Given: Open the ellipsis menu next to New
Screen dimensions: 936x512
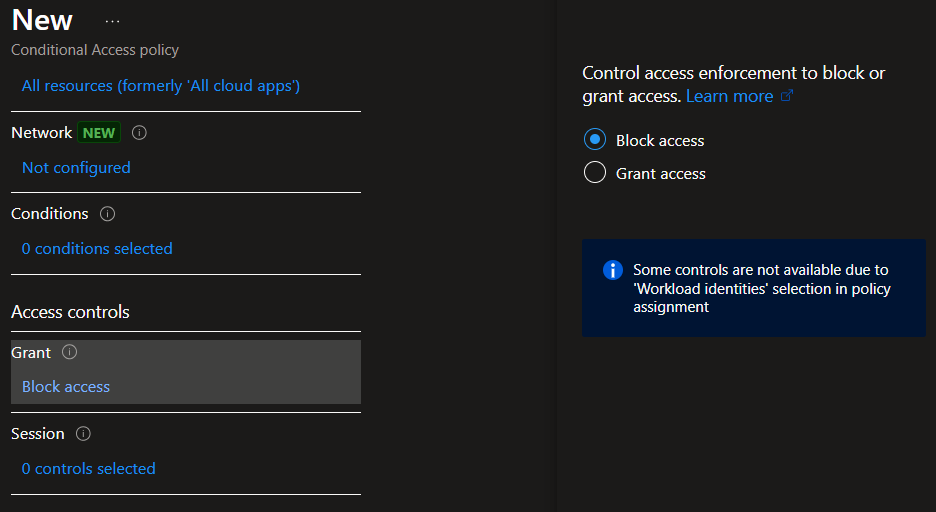Looking at the screenshot, I should 112,21.
